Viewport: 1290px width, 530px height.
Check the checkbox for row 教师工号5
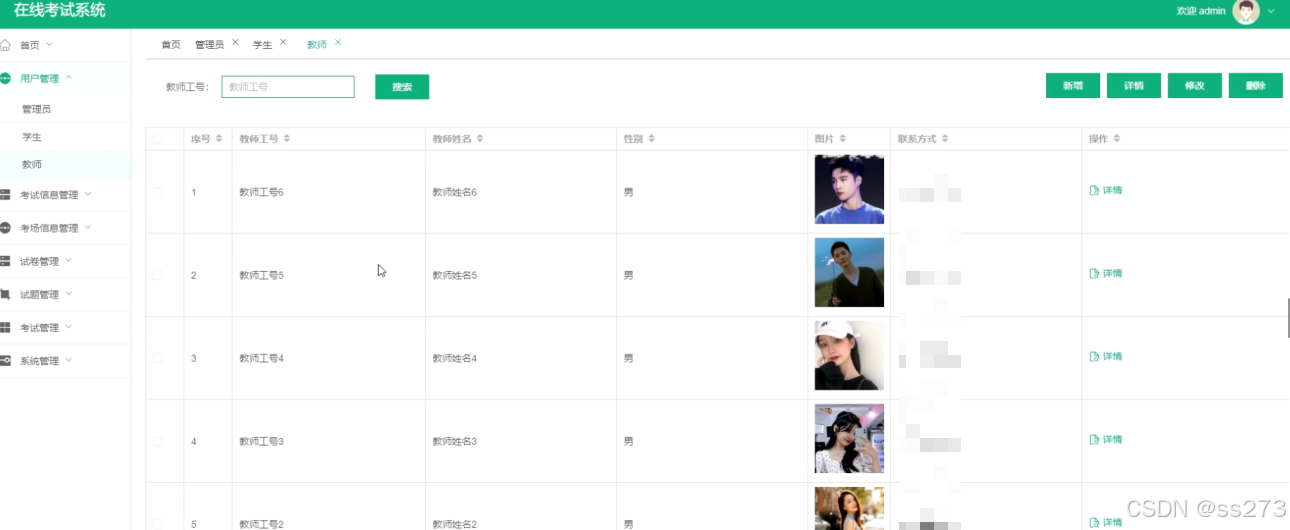[158, 274]
